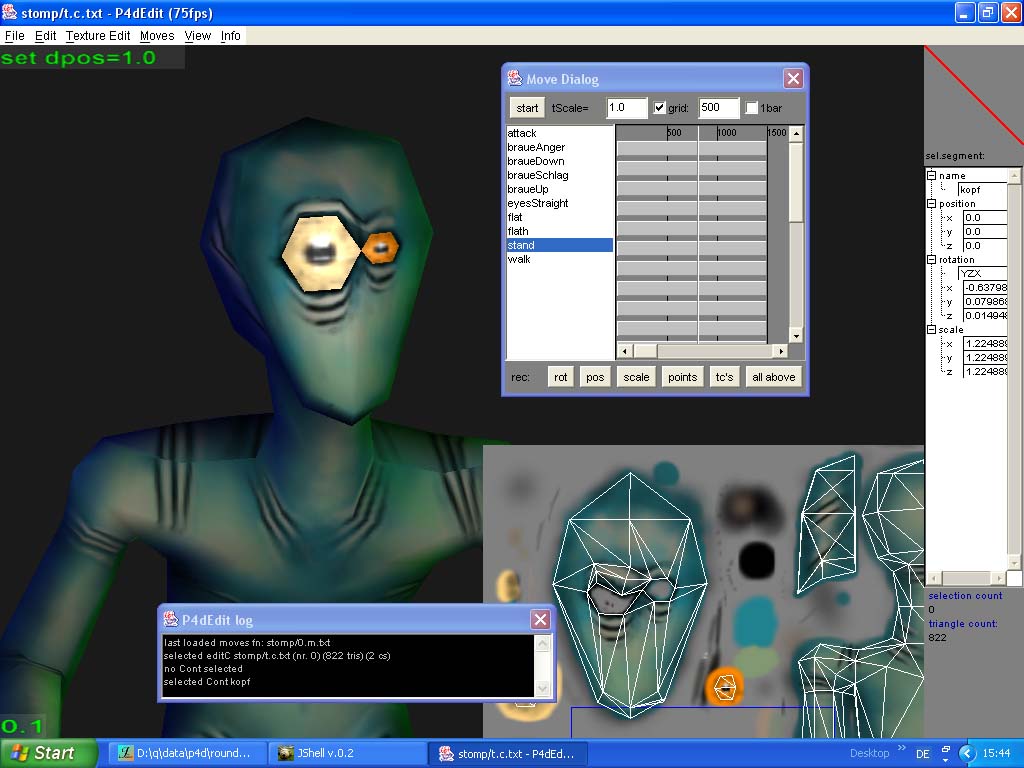Close the P4dEdit log window
This screenshot has width=1024, height=768.
tap(540, 620)
